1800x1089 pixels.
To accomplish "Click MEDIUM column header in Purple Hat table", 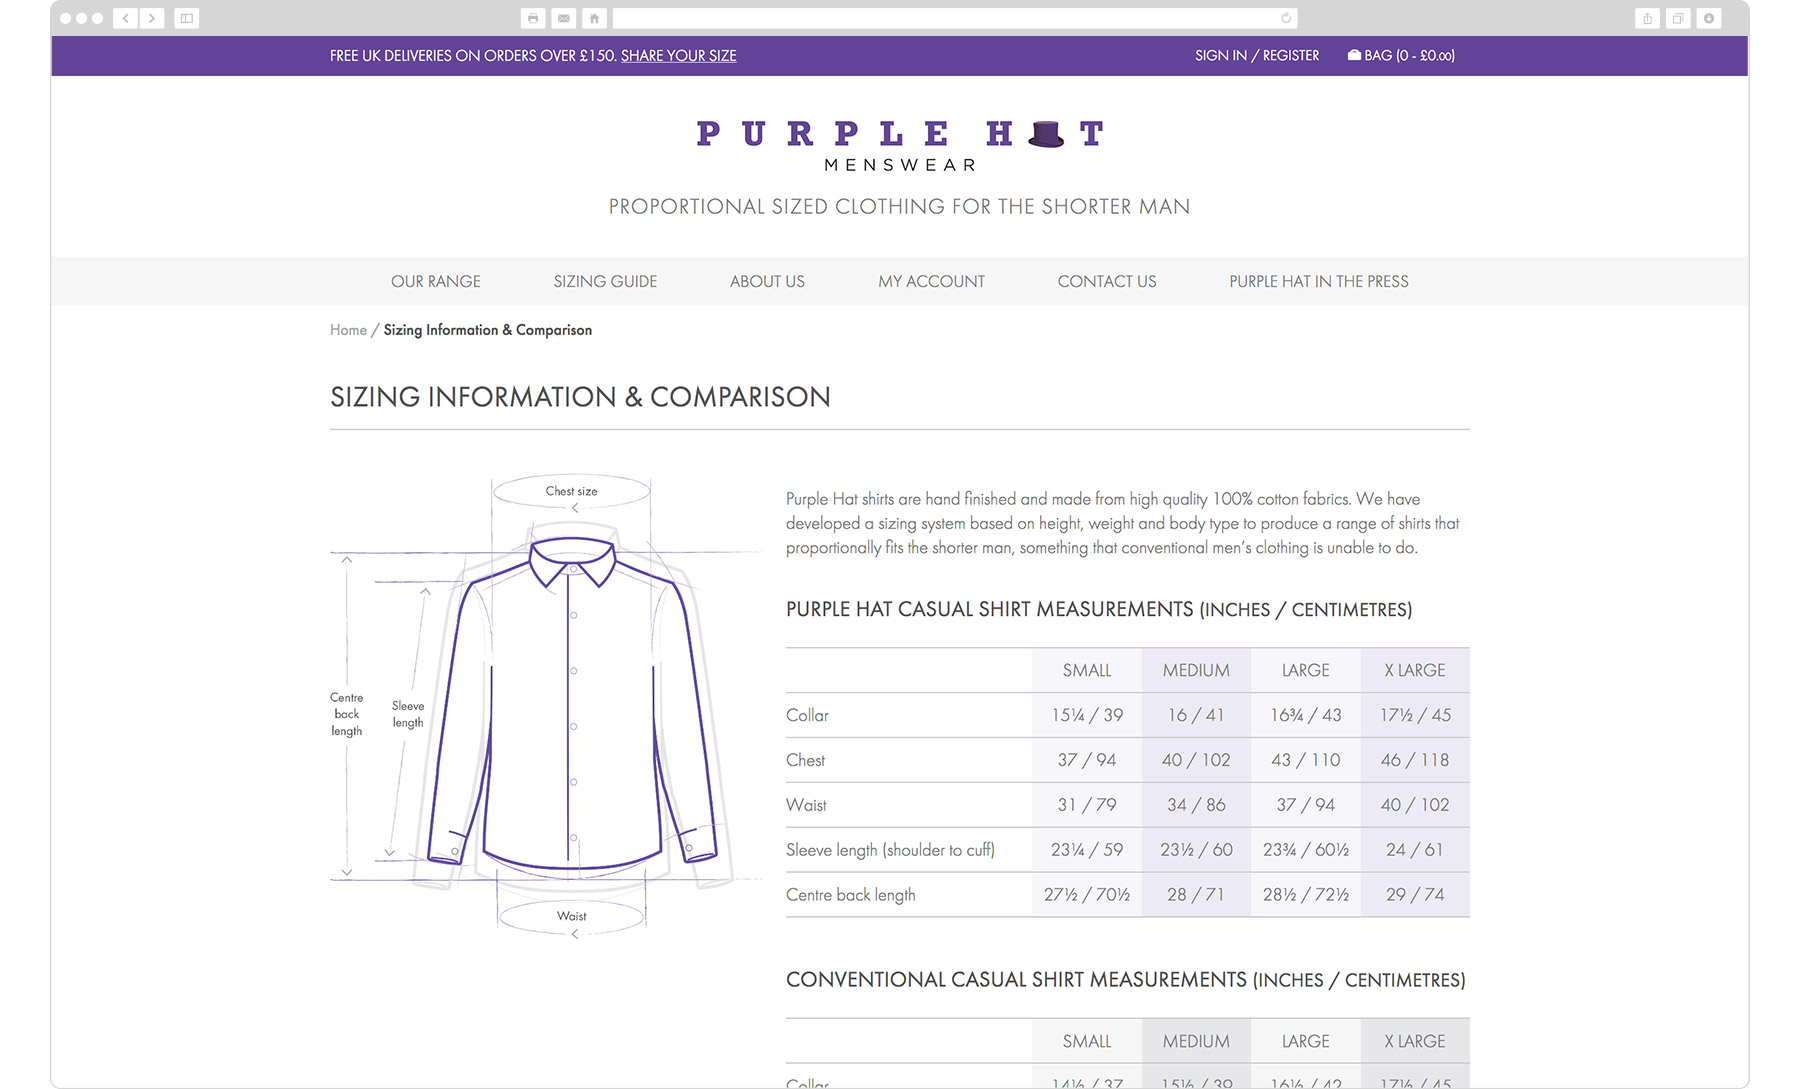I will (x=1196, y=670).
